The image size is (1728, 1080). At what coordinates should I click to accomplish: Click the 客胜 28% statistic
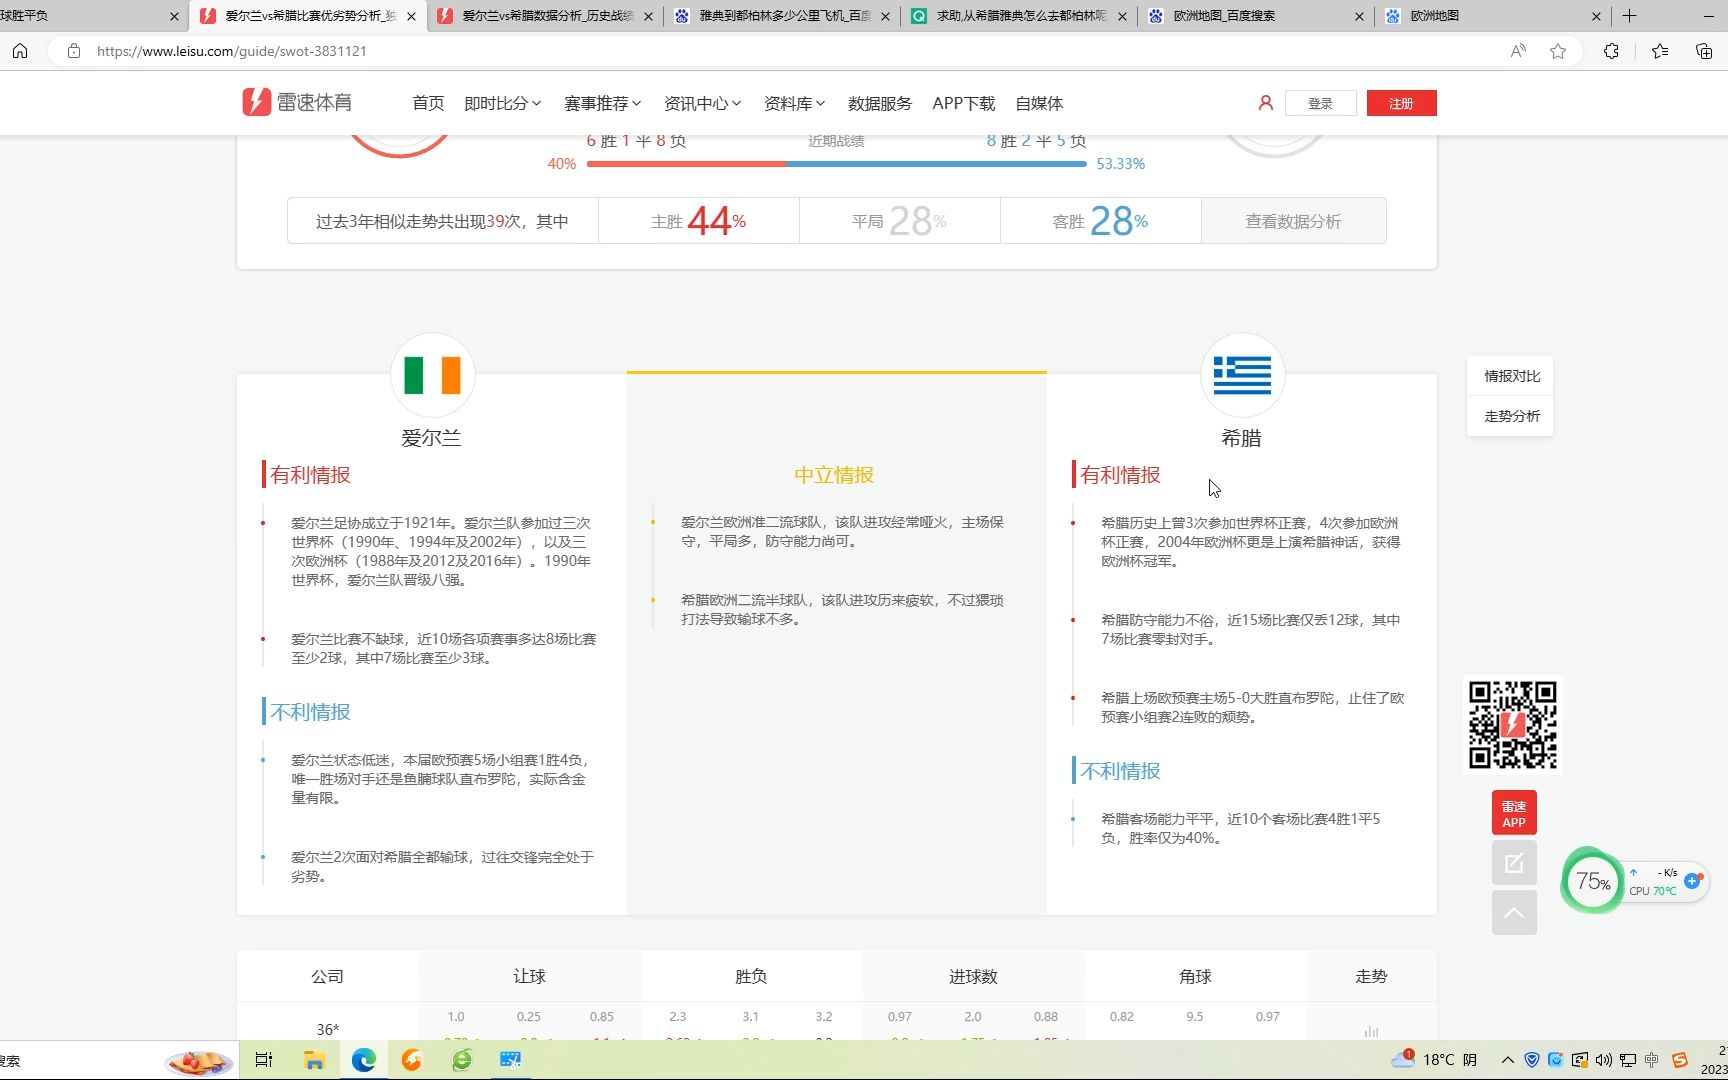pos(1100,221)
